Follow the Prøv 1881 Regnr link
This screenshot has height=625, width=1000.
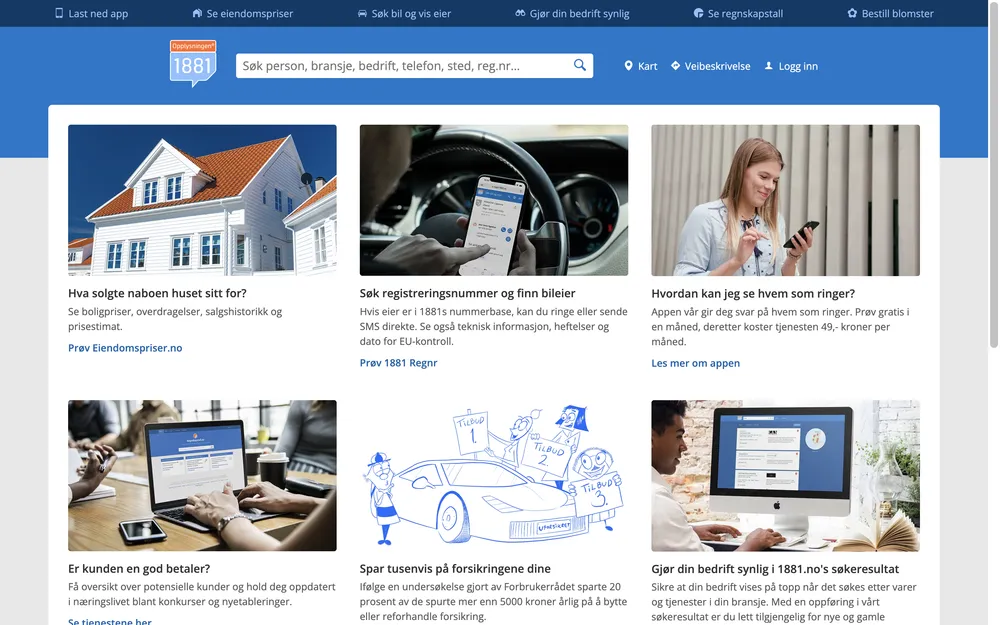(x=398, y=363)
